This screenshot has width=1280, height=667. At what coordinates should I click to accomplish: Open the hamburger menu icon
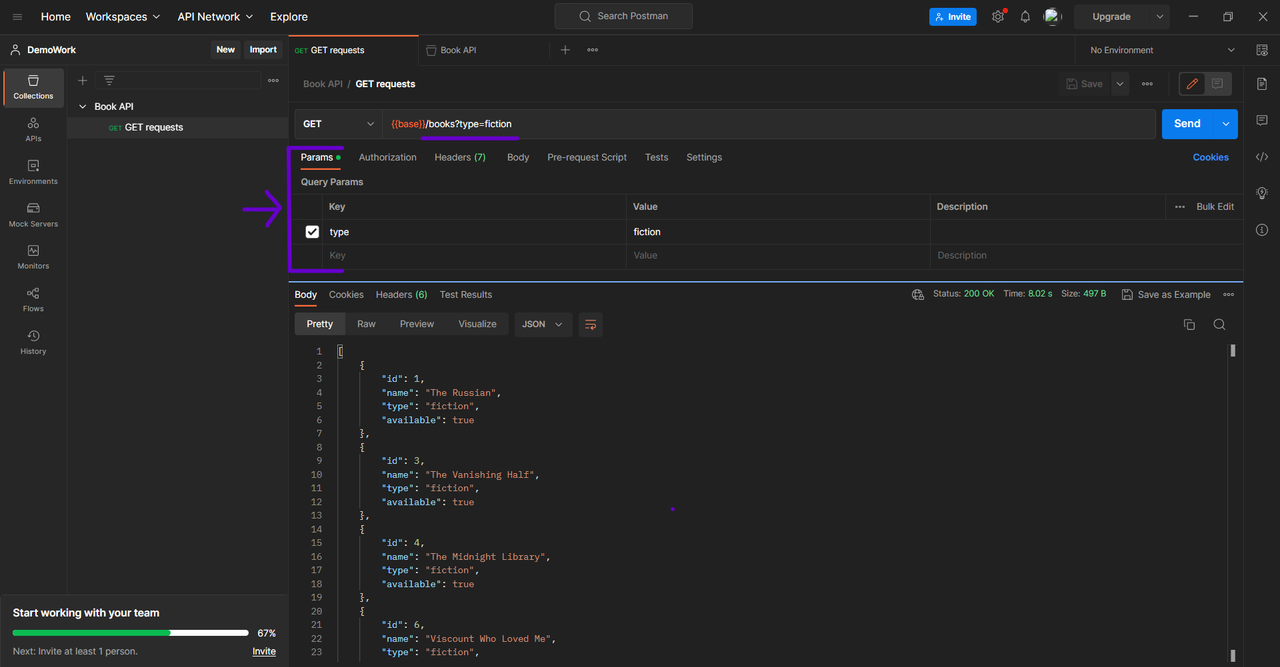(x=17, y=17)
